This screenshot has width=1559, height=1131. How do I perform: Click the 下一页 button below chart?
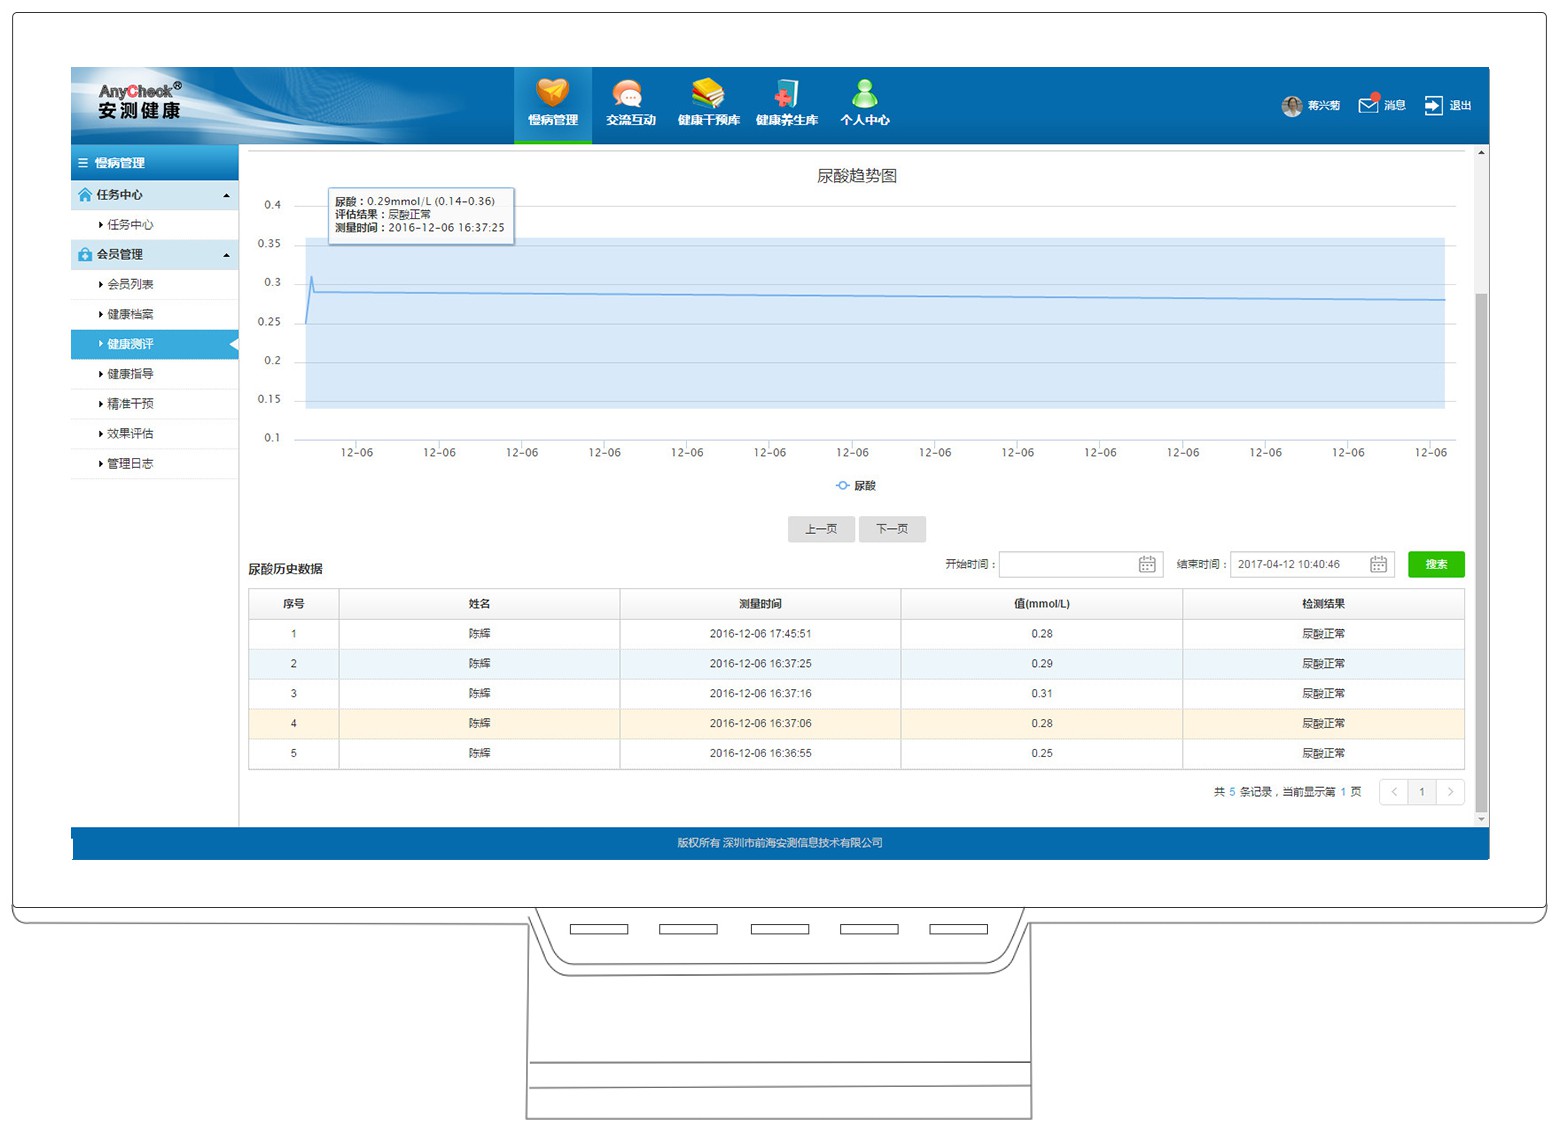click(892, 529)
